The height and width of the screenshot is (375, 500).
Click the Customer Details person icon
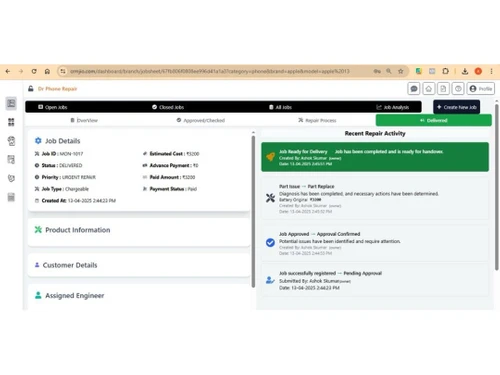37,265
